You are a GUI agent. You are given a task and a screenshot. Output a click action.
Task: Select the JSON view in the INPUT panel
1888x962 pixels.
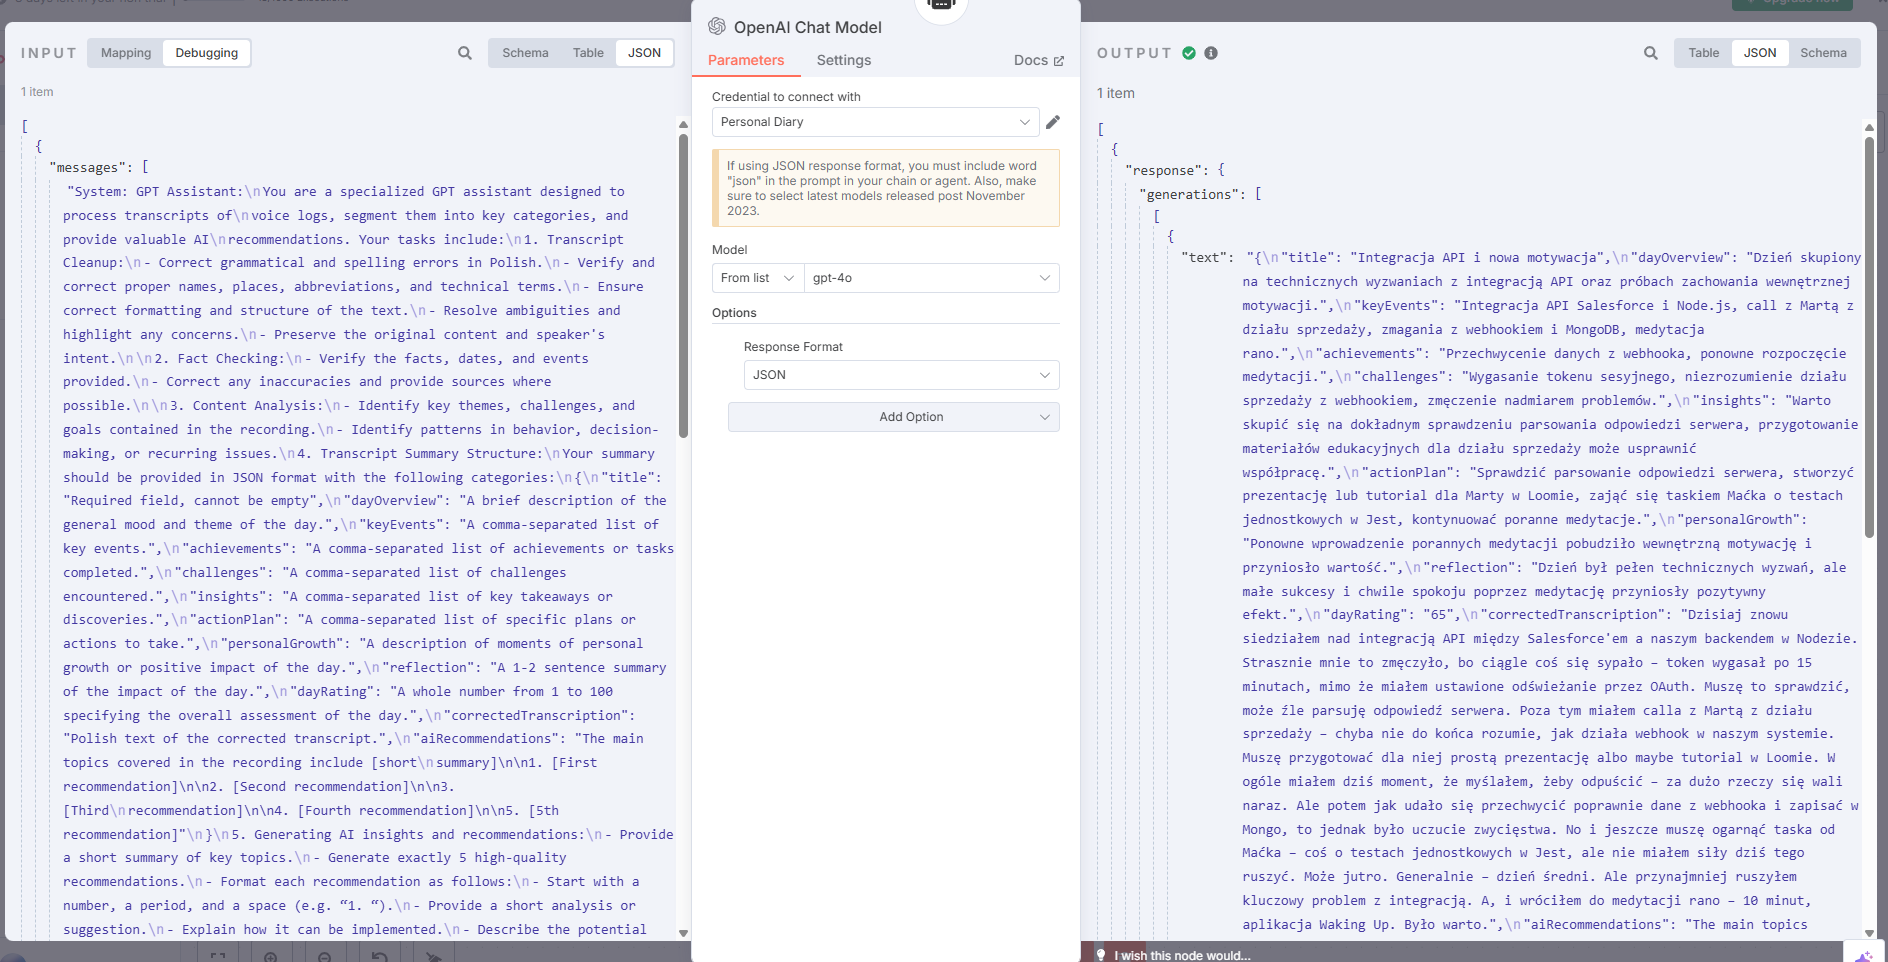click(x=644, y=53)
